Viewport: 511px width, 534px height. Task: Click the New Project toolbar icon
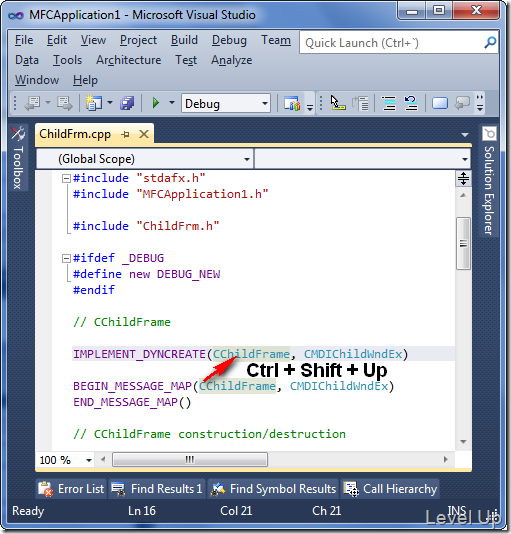point(94,103)
